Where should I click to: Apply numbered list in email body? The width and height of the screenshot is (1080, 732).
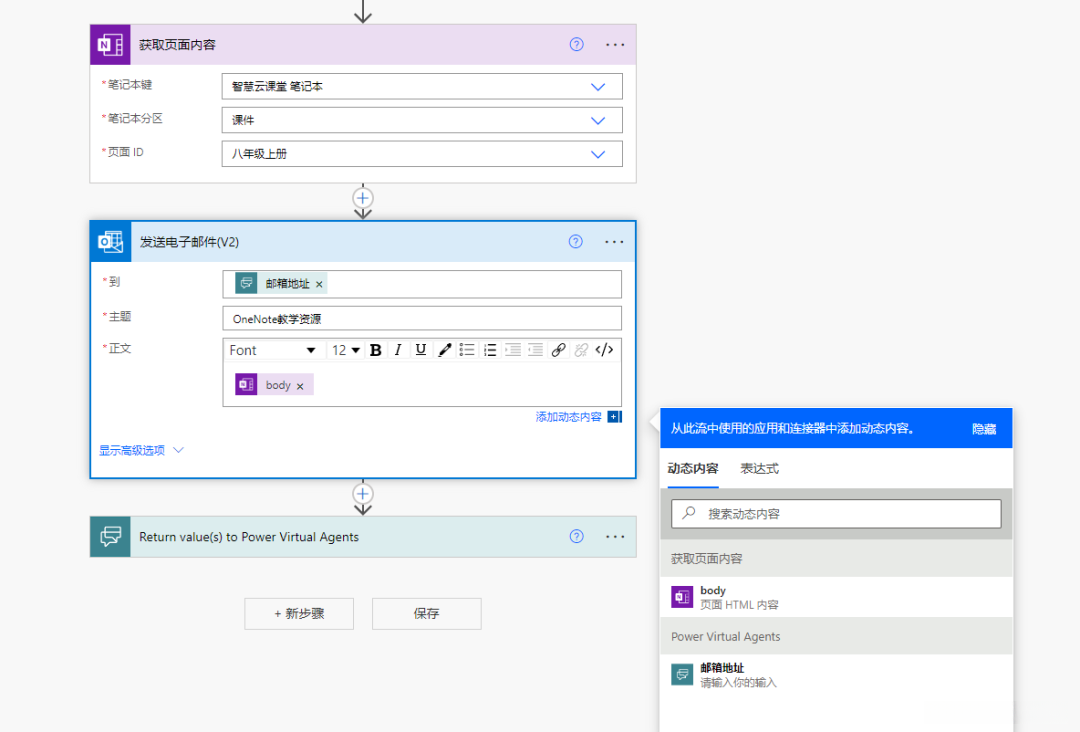pyautogui.click(x=490, y=351)
